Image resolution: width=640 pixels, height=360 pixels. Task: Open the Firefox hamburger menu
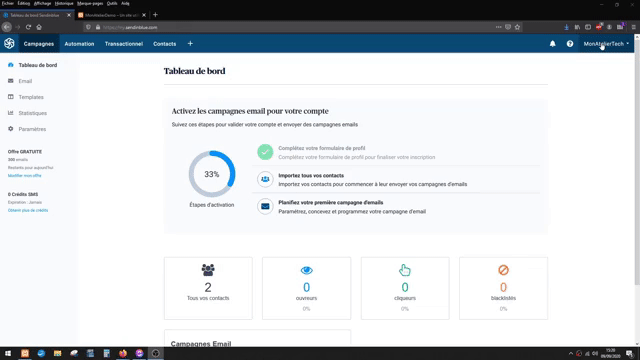[x=633, y=27]
